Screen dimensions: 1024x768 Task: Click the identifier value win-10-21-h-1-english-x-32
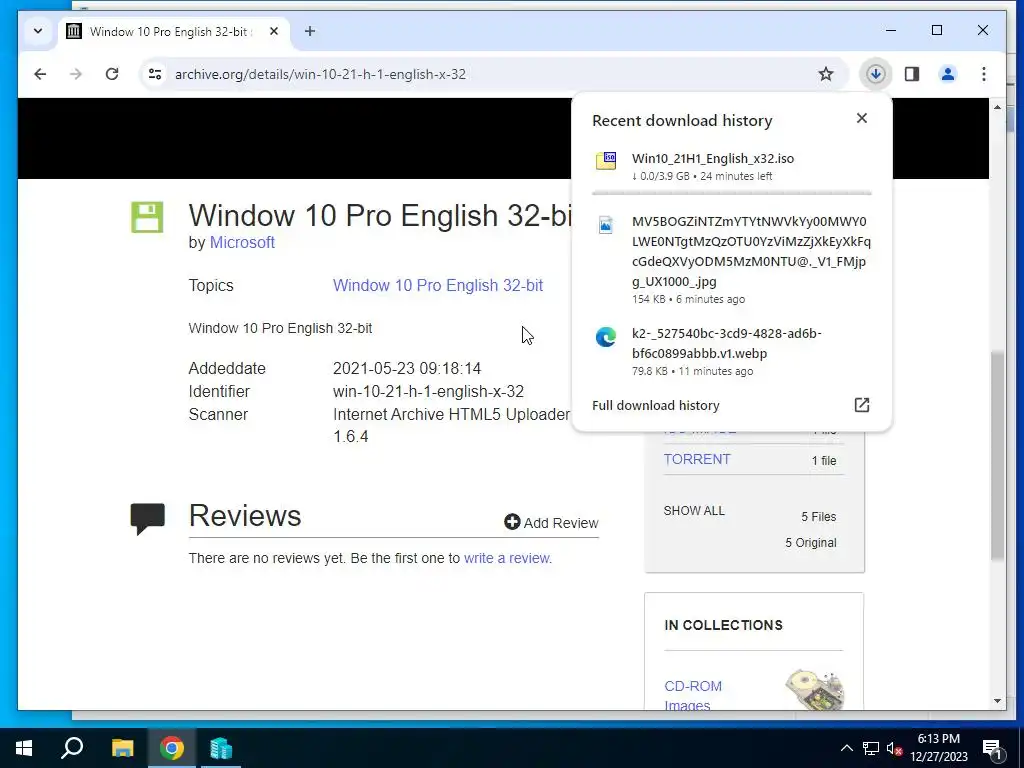[428, 391]
